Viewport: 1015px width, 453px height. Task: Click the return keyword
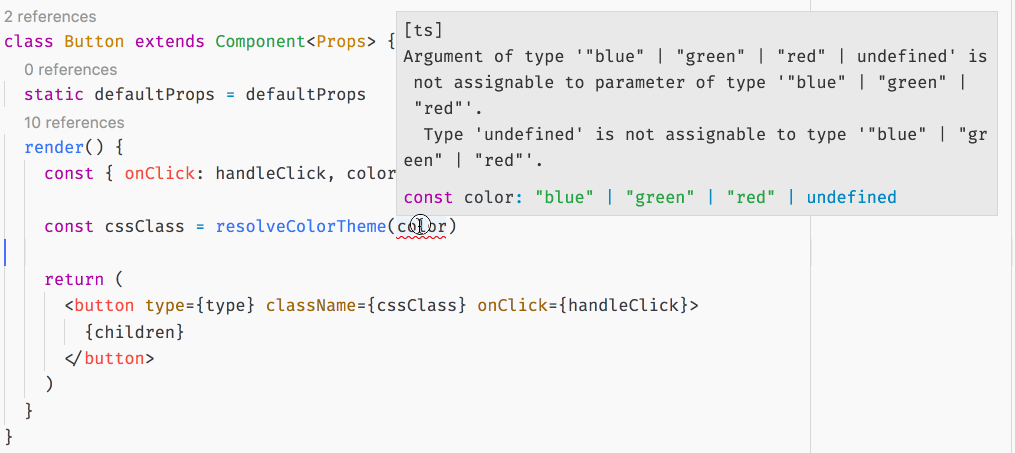click(x=74, y=280)
